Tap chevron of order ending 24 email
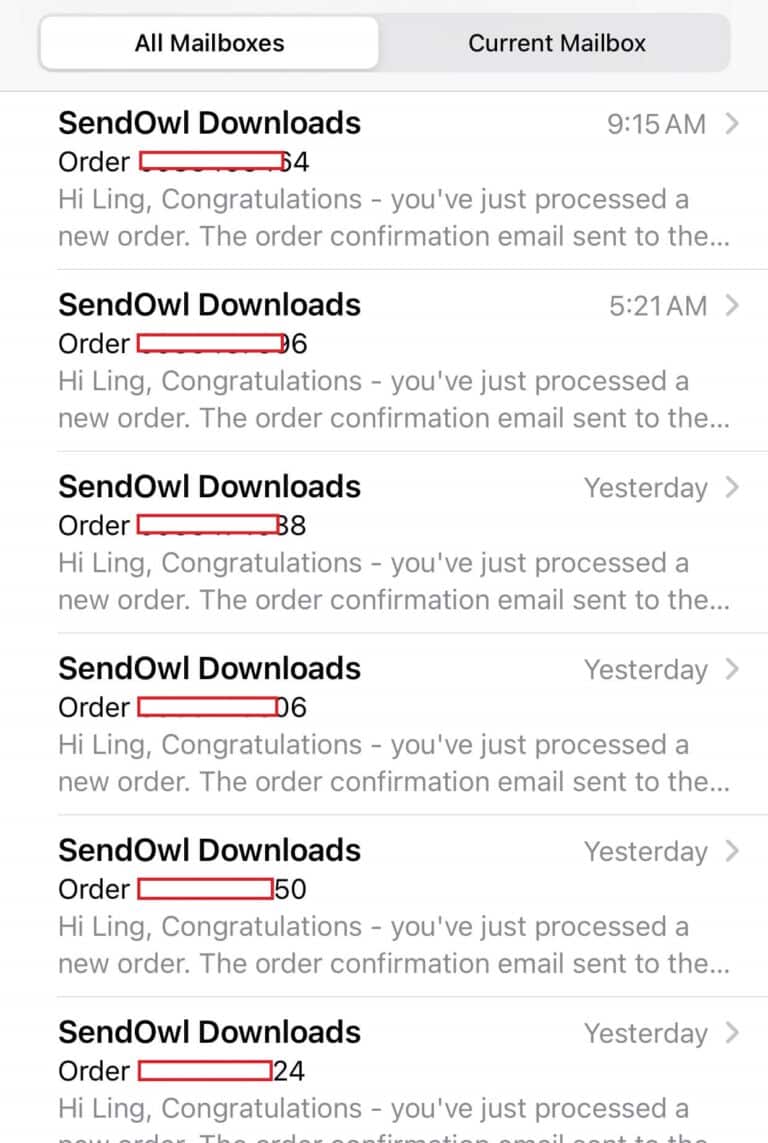The width and height of the screenshot is (768, 1143). tap(732, 1032)
